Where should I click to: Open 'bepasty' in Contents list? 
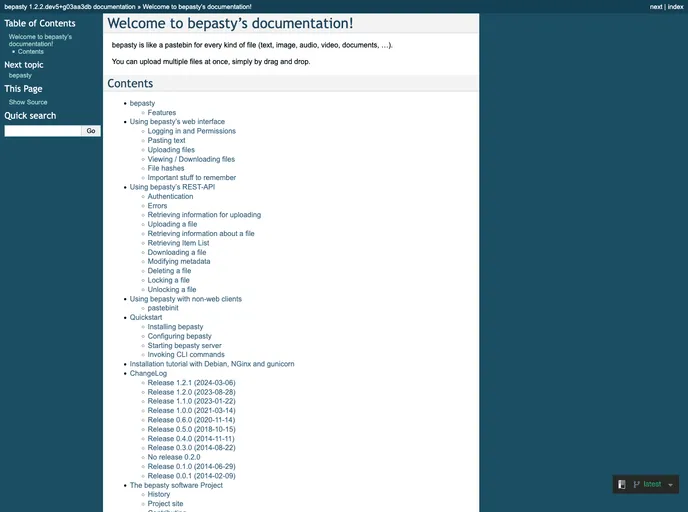coord(142,103)
